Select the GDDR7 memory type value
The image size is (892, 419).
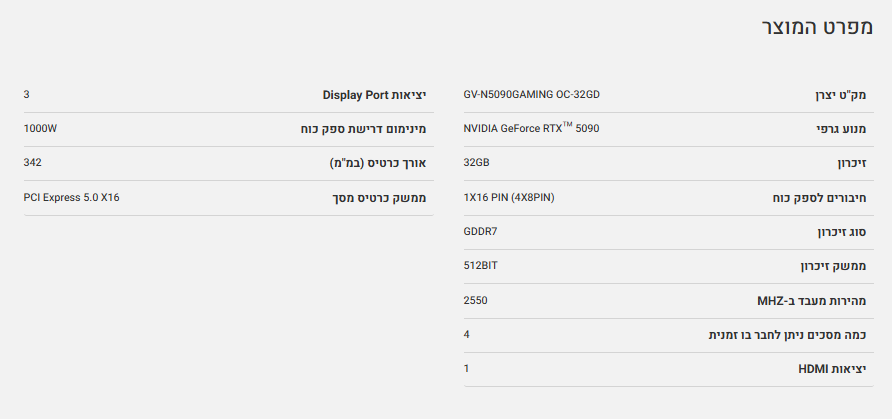click(480, 231)
